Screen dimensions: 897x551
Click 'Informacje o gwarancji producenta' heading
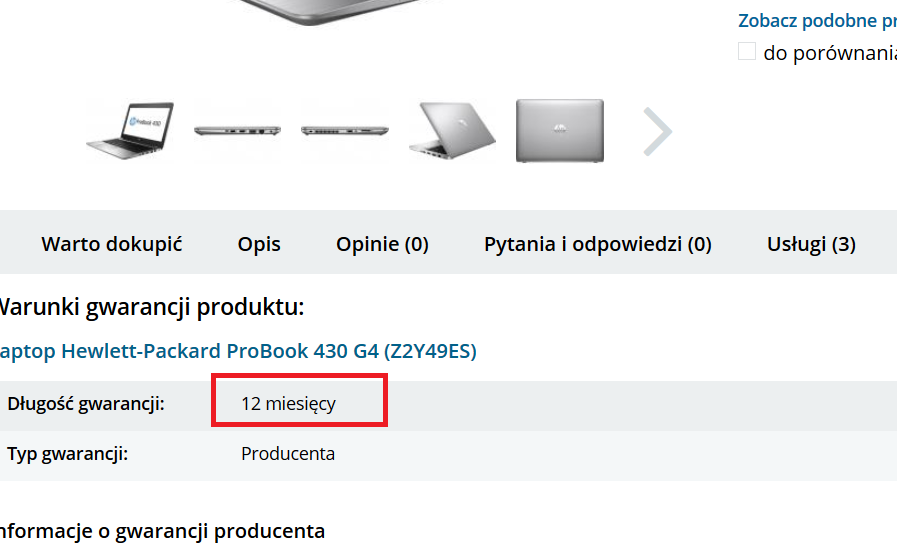click(x=162, y=531)
